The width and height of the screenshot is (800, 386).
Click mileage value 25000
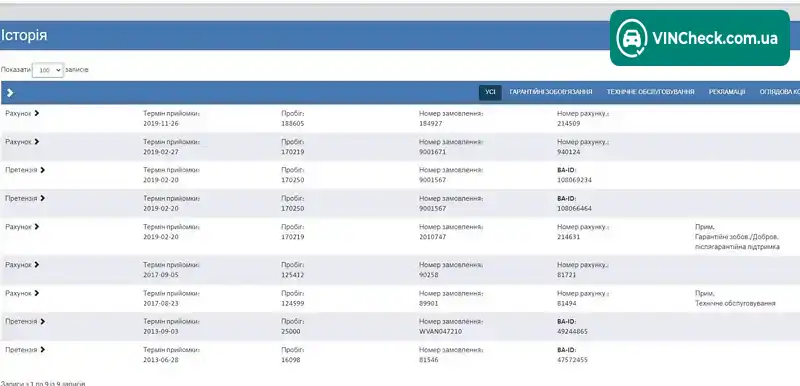291,331
